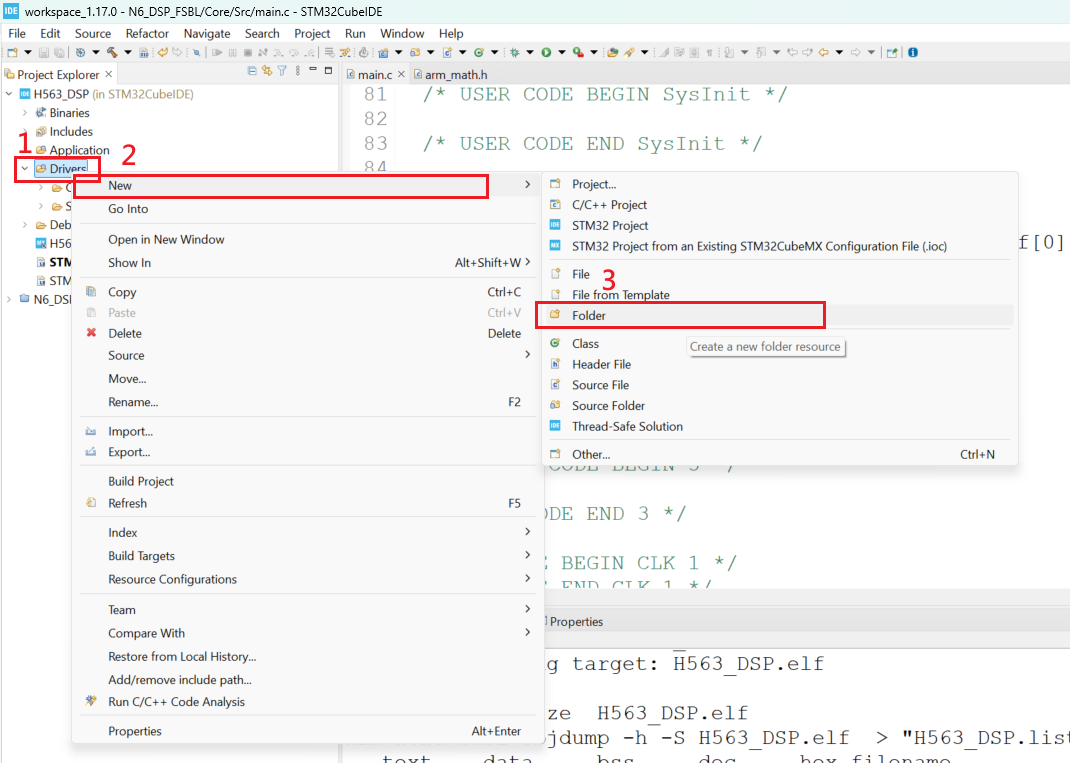Open the File menu
Viewport: 1070px width, 763px height.
coord(17,33)
